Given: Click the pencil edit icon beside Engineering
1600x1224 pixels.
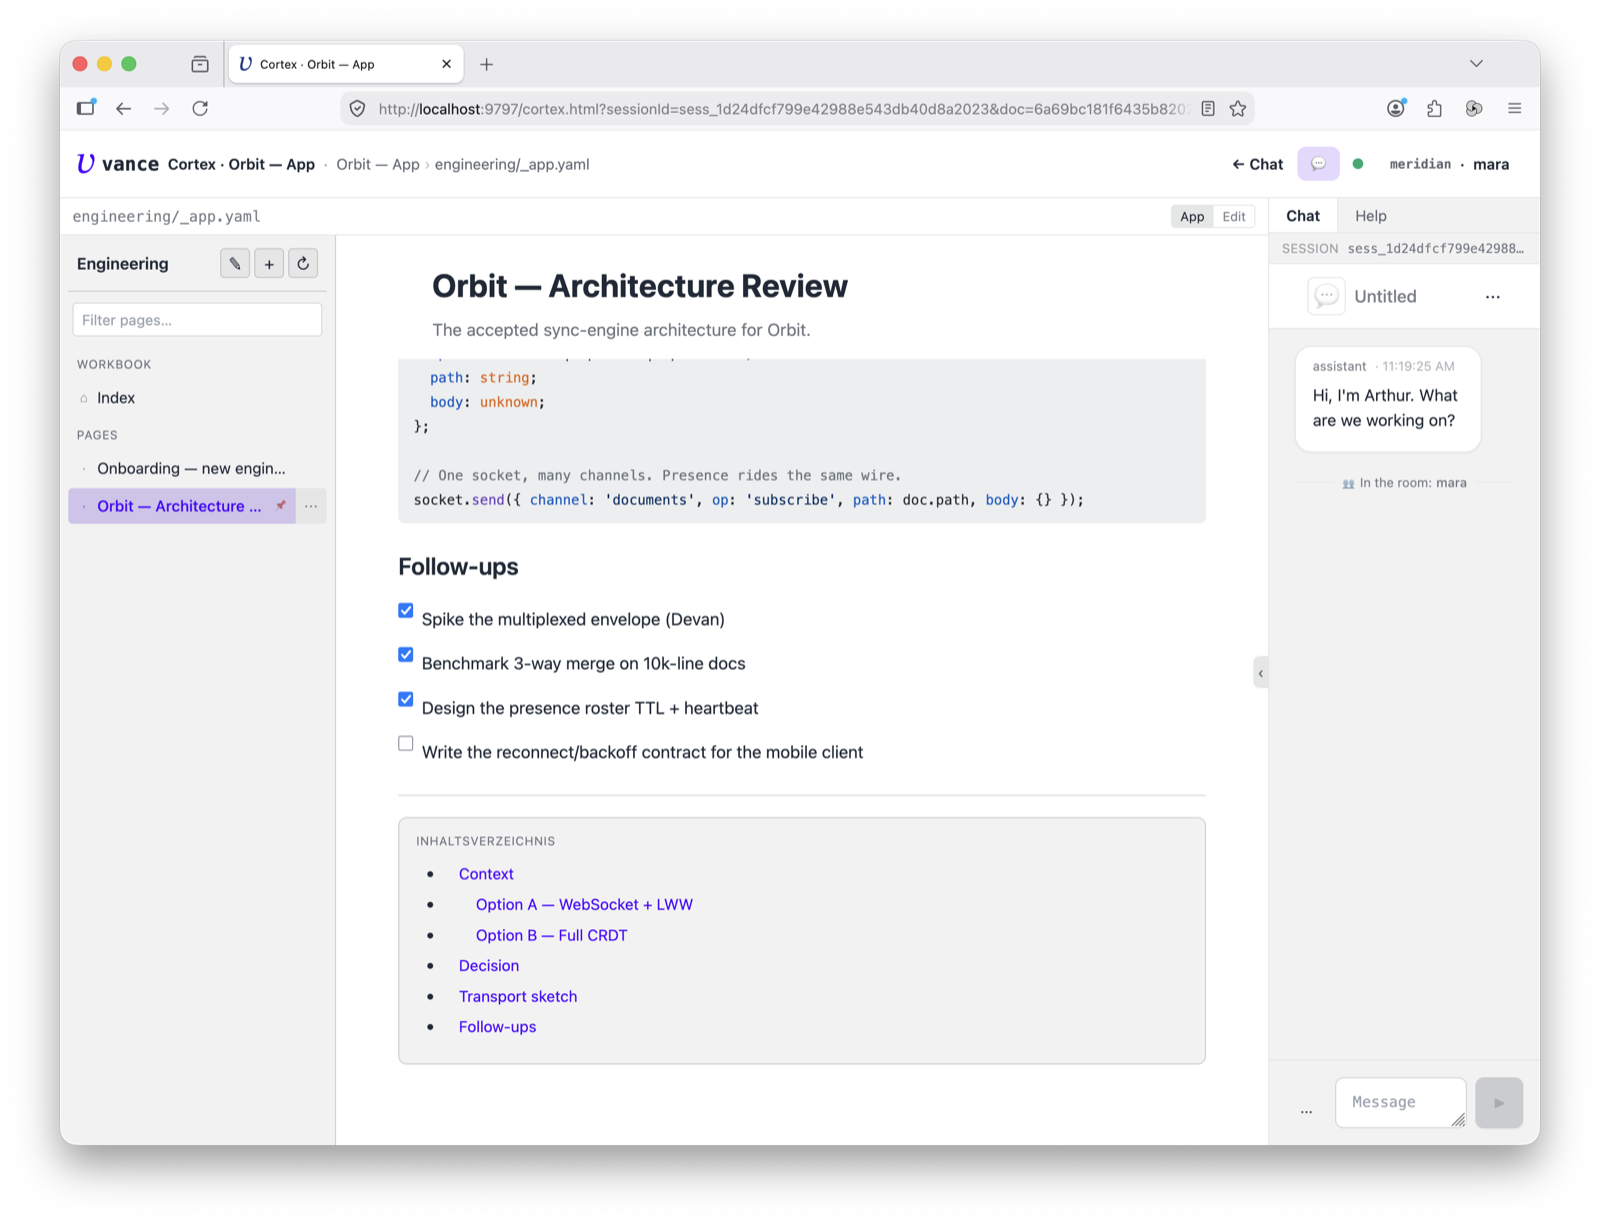Looking at the screenshot, I should pyautogui.click(x=235, y=264).
